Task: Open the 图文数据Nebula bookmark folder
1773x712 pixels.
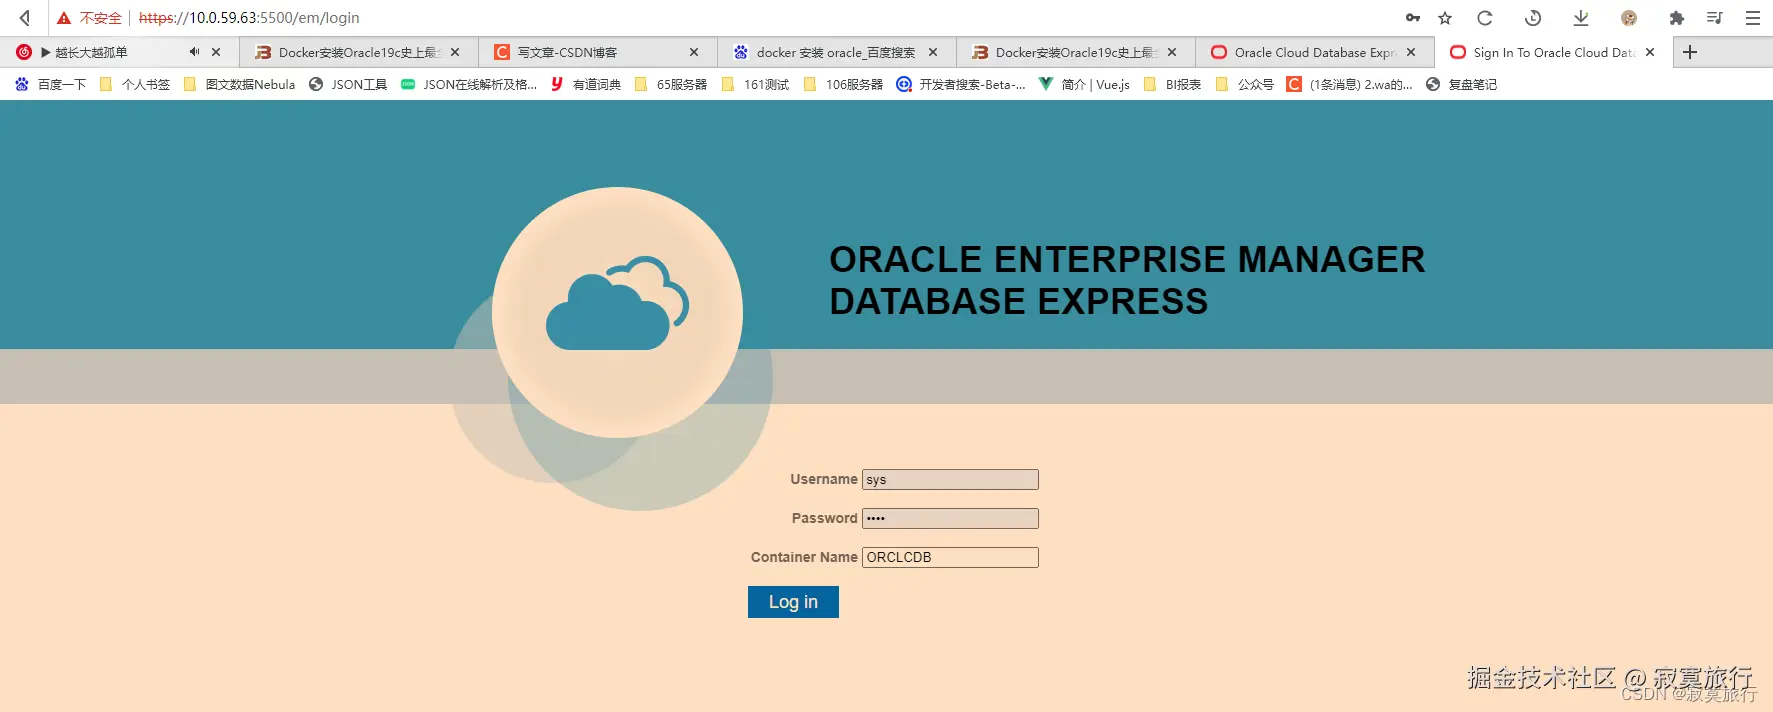Action: point(239,85)
